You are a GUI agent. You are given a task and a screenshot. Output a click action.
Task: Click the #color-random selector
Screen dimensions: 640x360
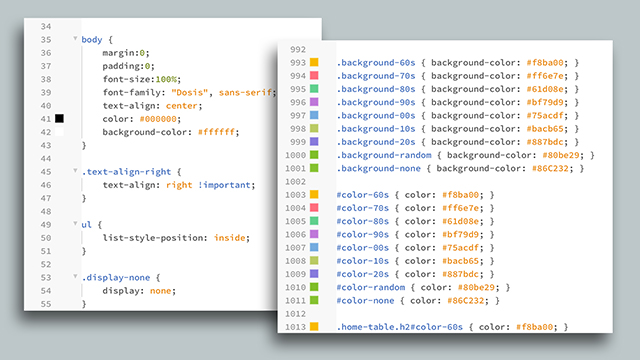371,287
